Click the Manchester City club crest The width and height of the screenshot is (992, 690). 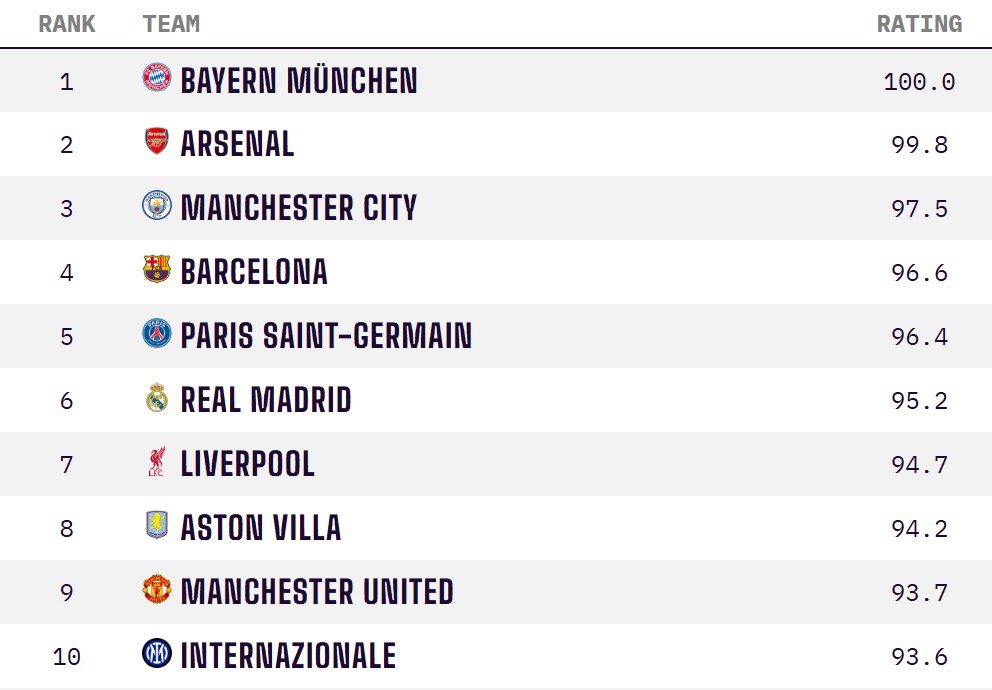pyautogui.click(x=157, y=207)
